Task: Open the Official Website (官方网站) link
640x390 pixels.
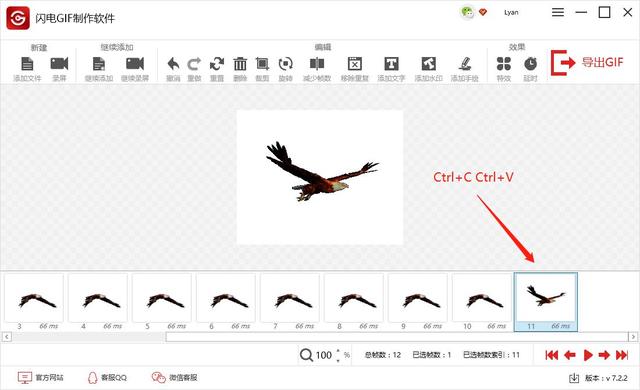Action: [x=40, y=378]
